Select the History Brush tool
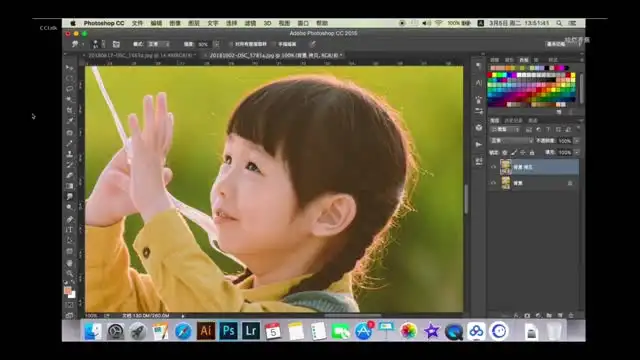This screenshot has width=640, height=360. click(x=70, y=164)
